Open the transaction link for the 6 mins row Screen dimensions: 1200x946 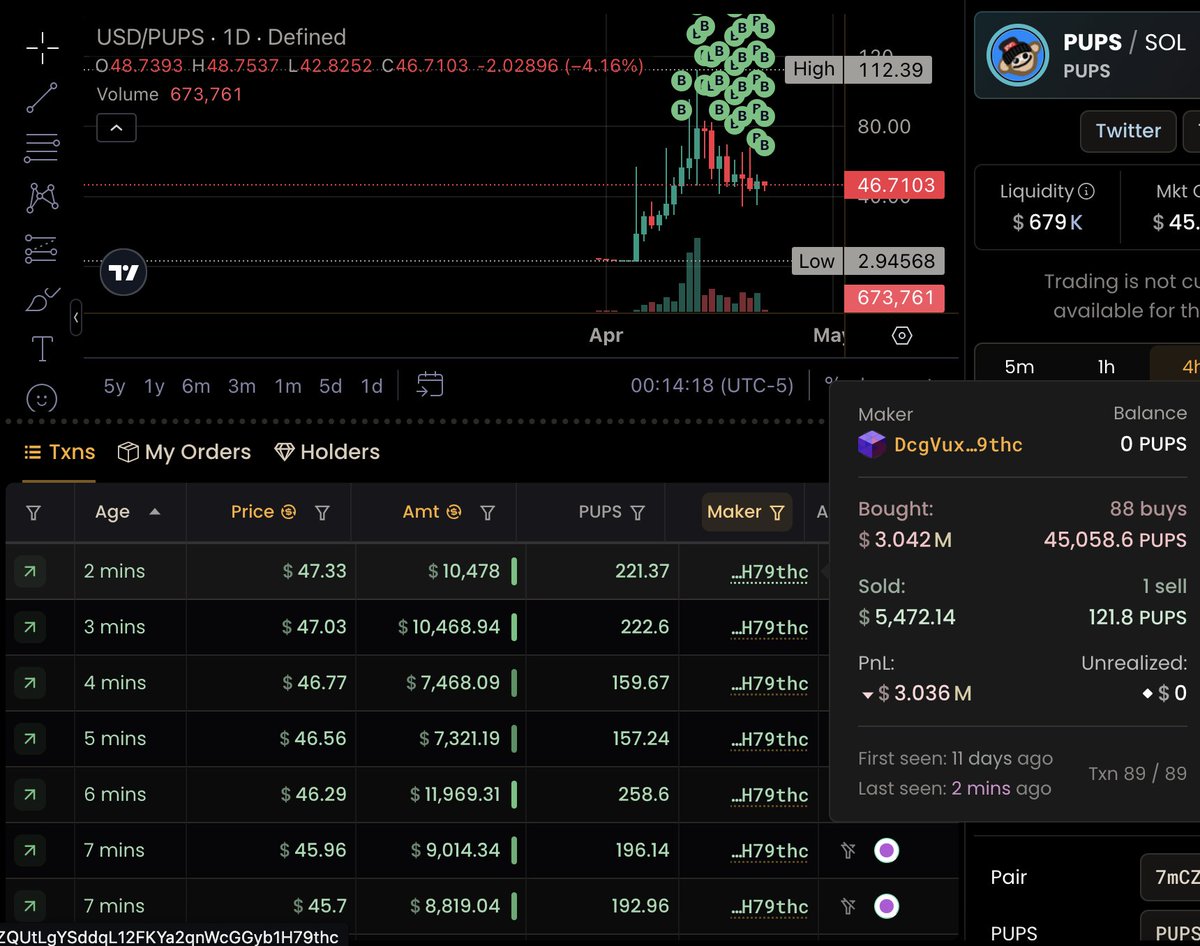point(30,795)
